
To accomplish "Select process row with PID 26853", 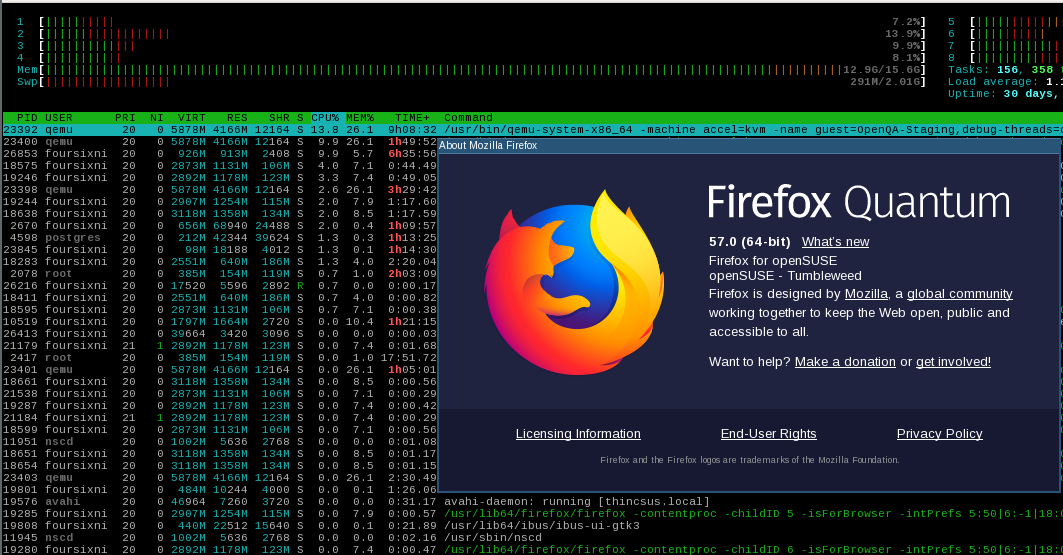I will pos(220,154).
